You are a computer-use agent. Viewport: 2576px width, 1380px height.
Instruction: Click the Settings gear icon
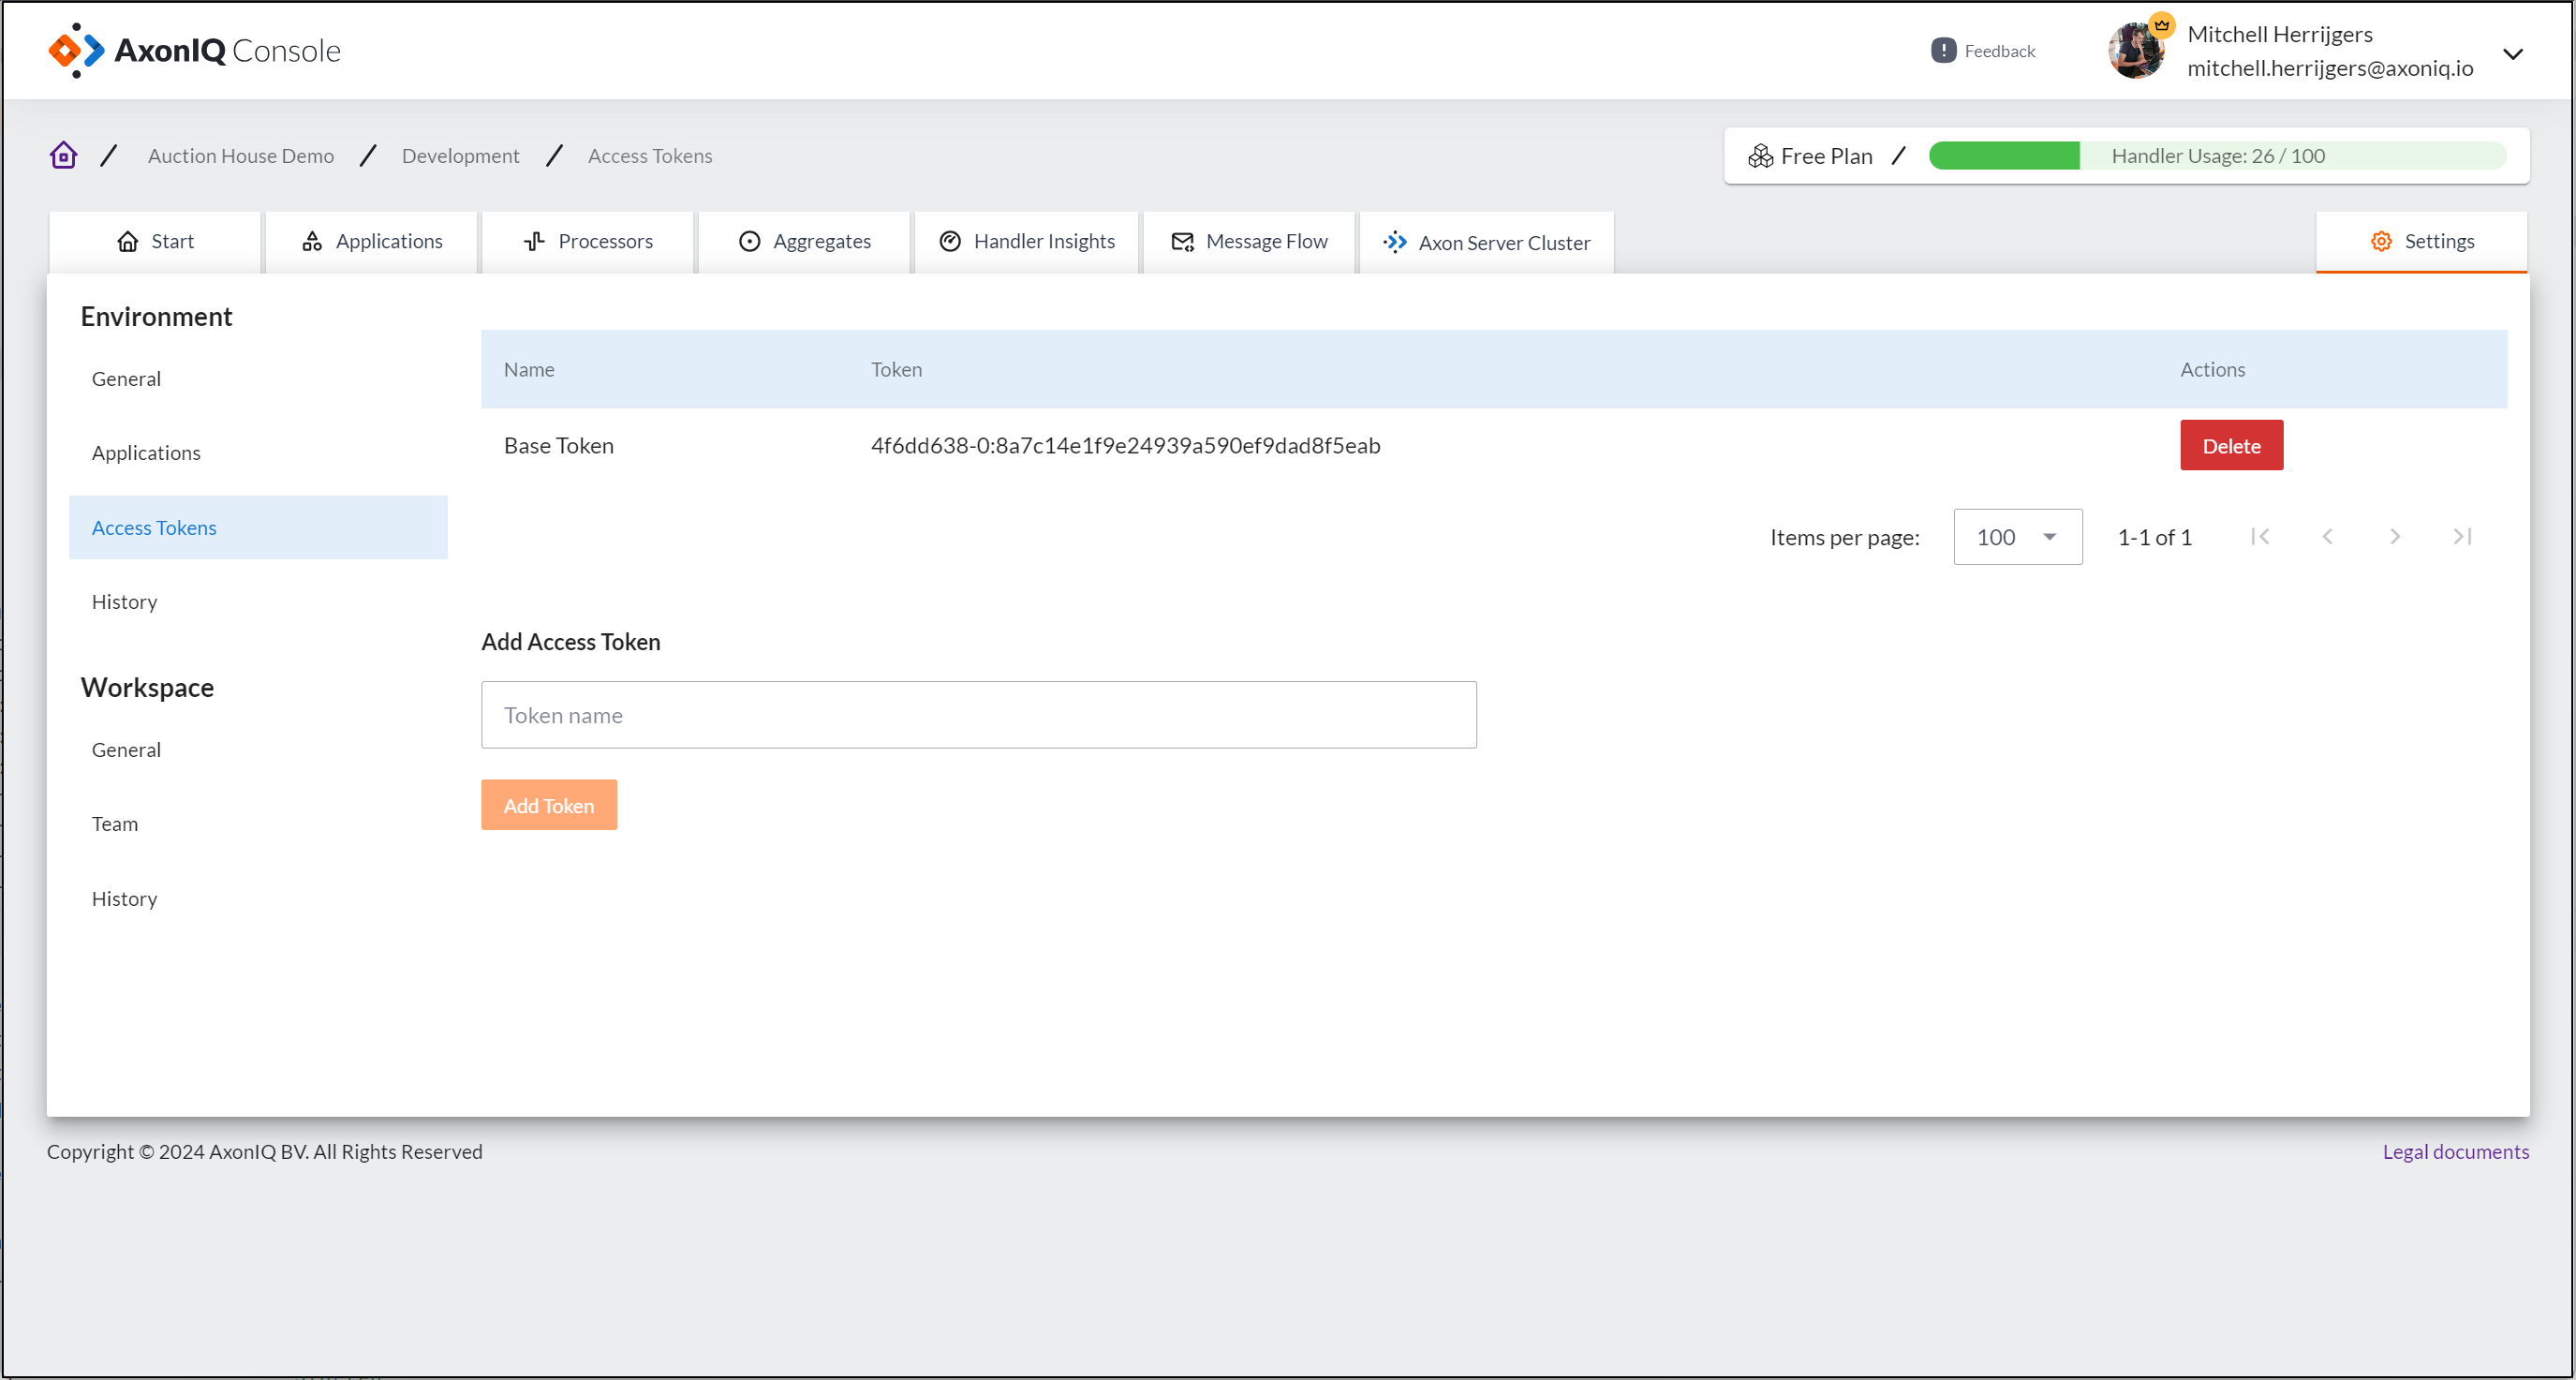pos(2381,241)
